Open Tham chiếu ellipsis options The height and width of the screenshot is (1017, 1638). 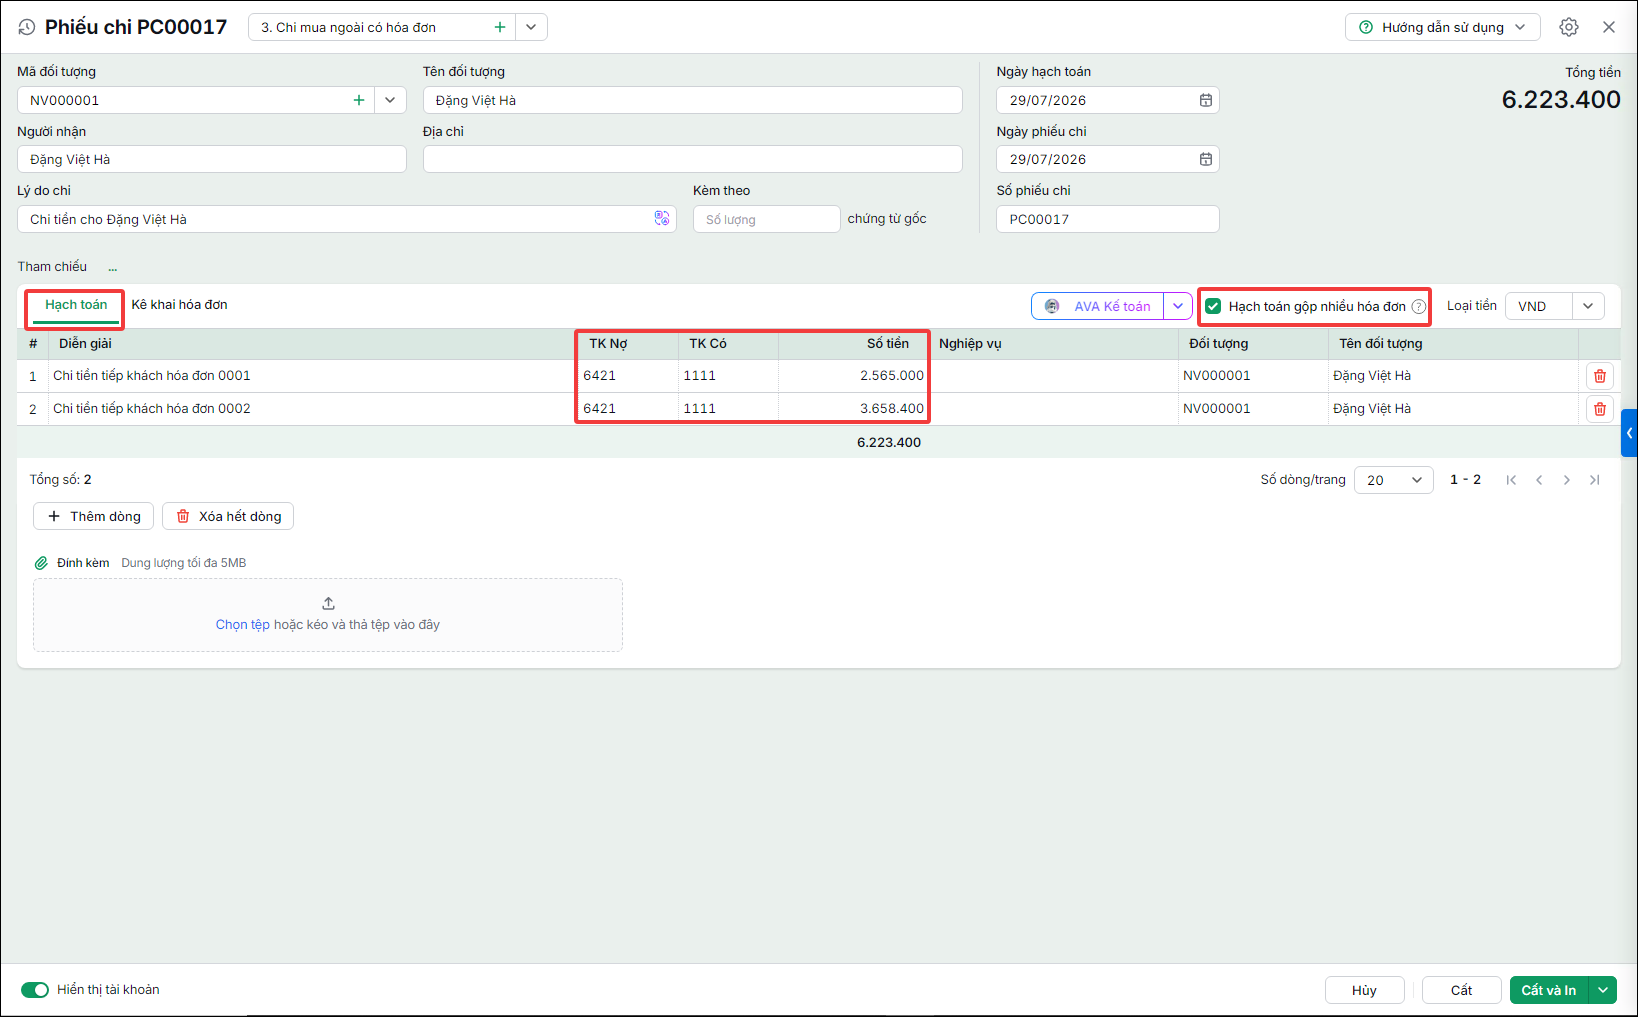pyautogui.click(x=113, y=268)
